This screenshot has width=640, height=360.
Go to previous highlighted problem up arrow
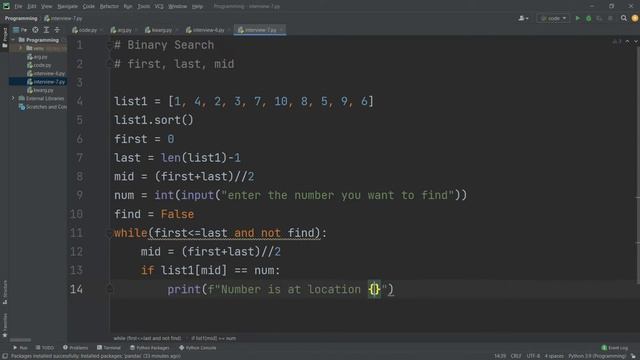(x=627, y=42)
